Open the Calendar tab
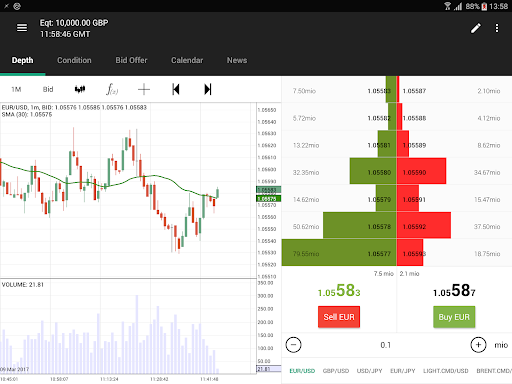 (x=187, y=60)
